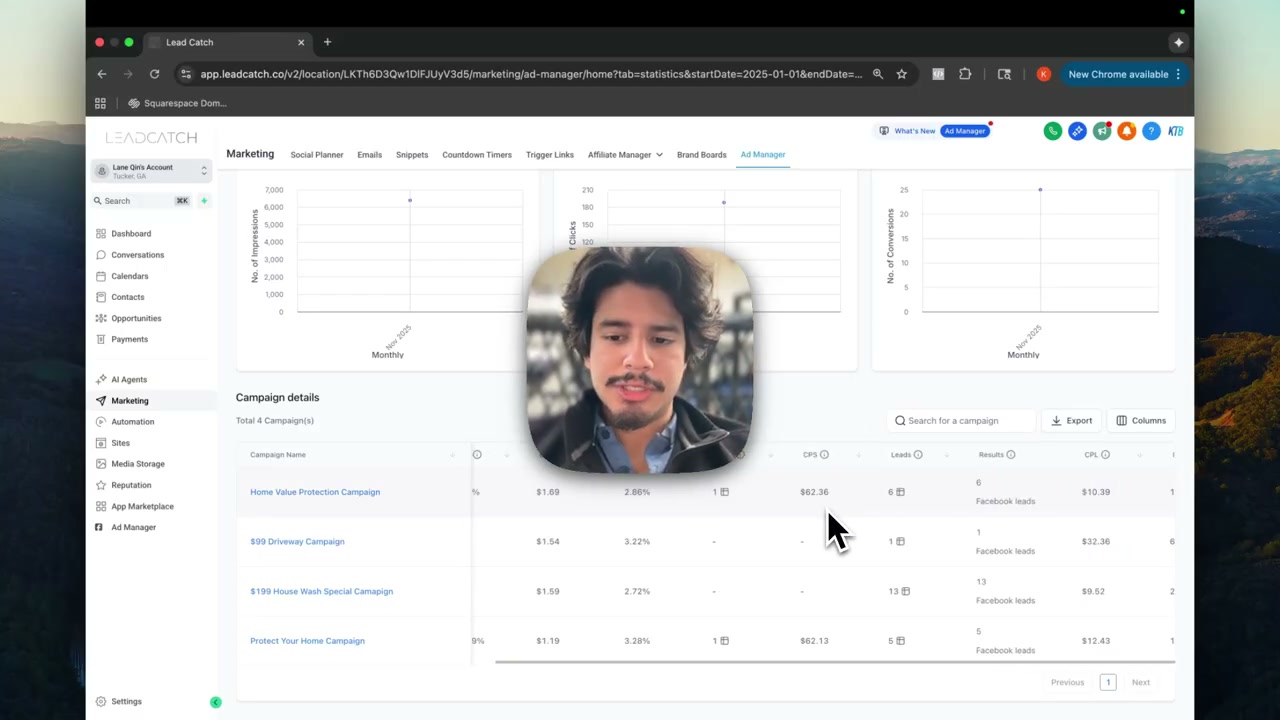
Task: Click the campaign table horizontal scrollbar
Action: coord(835,662)
